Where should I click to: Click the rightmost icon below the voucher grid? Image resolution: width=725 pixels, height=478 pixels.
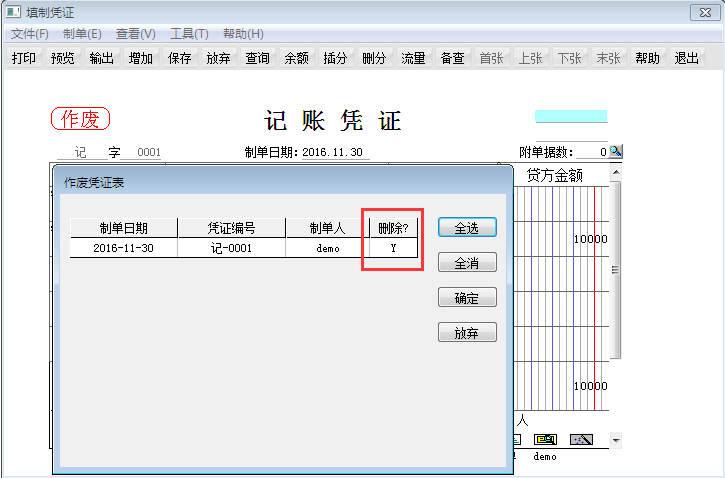582,440
